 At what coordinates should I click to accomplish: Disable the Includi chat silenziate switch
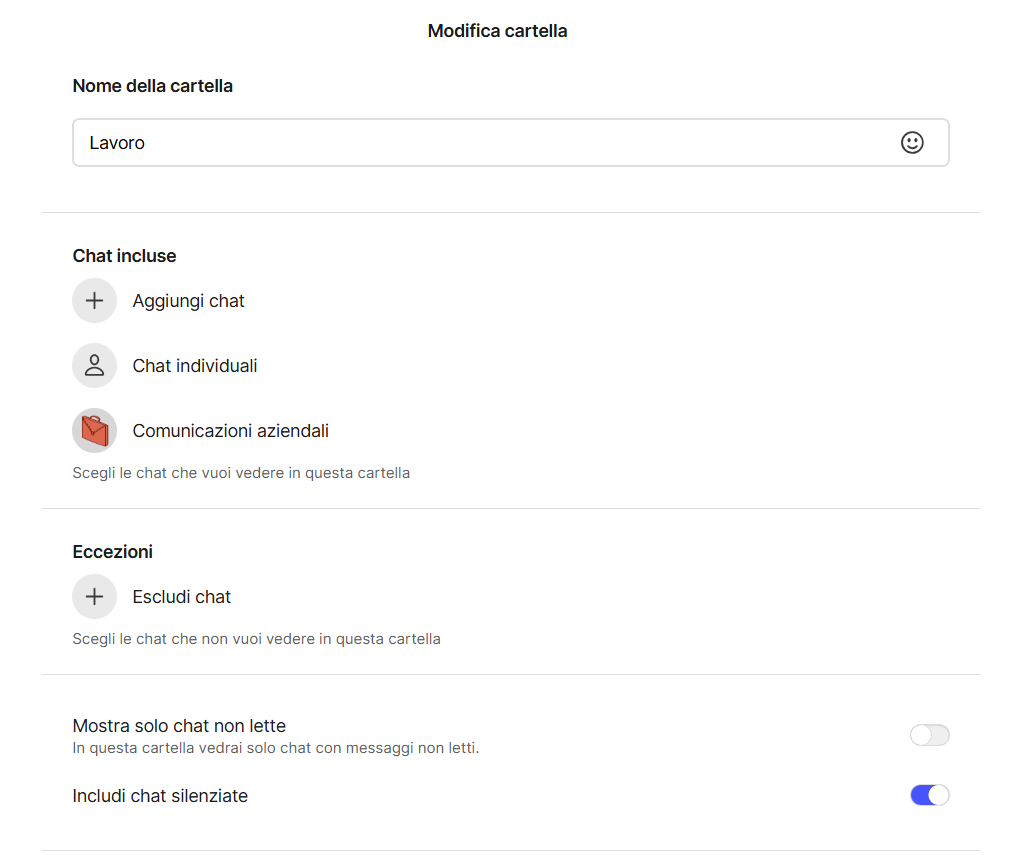929,796
